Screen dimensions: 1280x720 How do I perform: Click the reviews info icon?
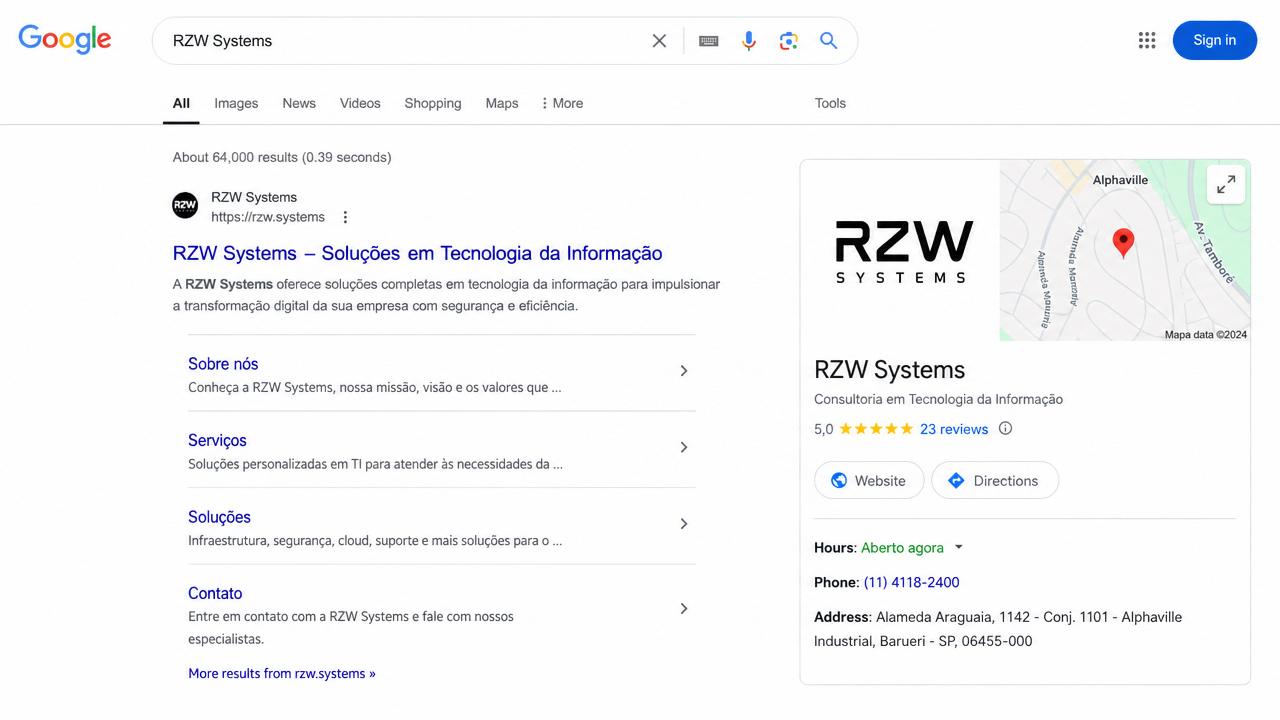click(x=1006, y=429)
